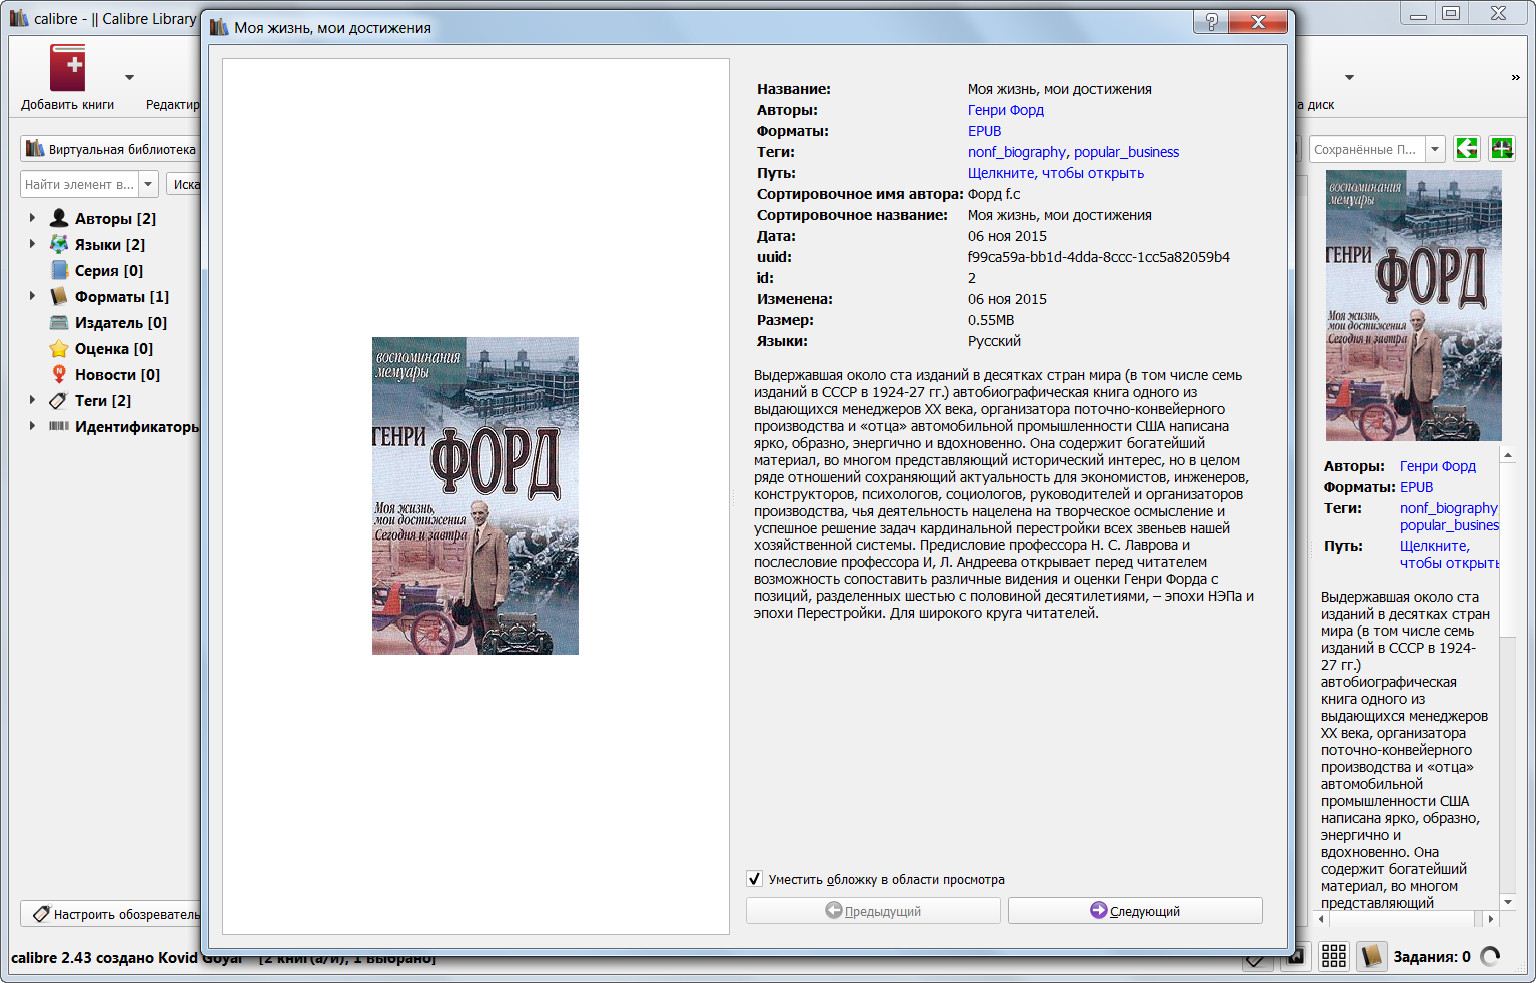Click the Издатель printer icon
Viewport: 1536px width, 983px height.
click(59, 322)
